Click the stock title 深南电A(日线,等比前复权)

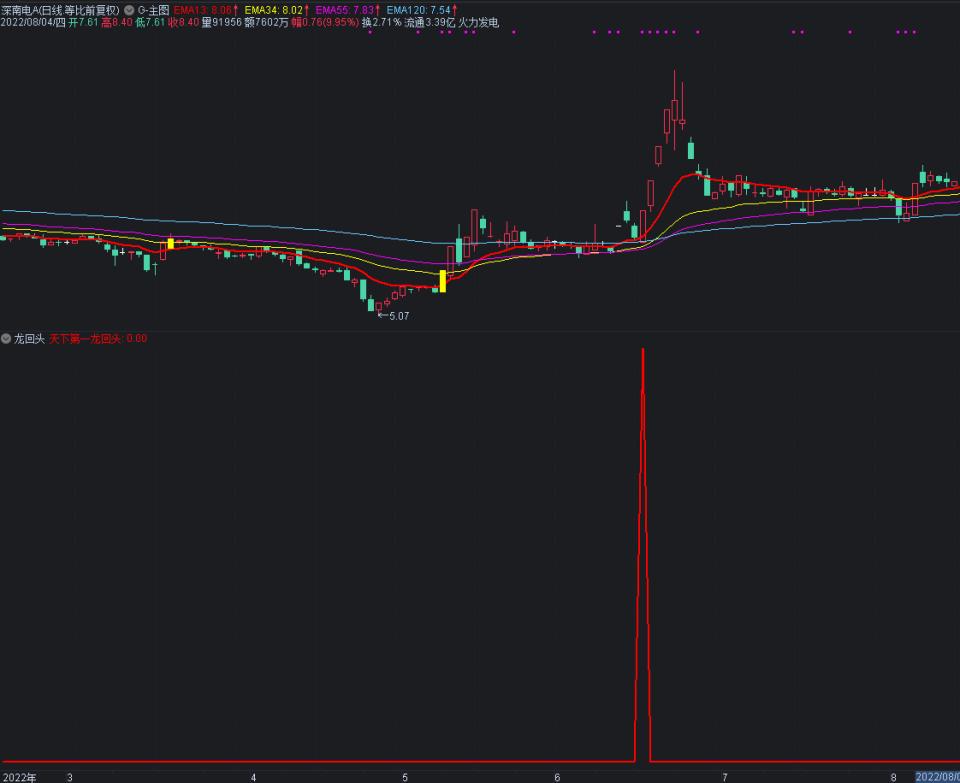(60, 10)
